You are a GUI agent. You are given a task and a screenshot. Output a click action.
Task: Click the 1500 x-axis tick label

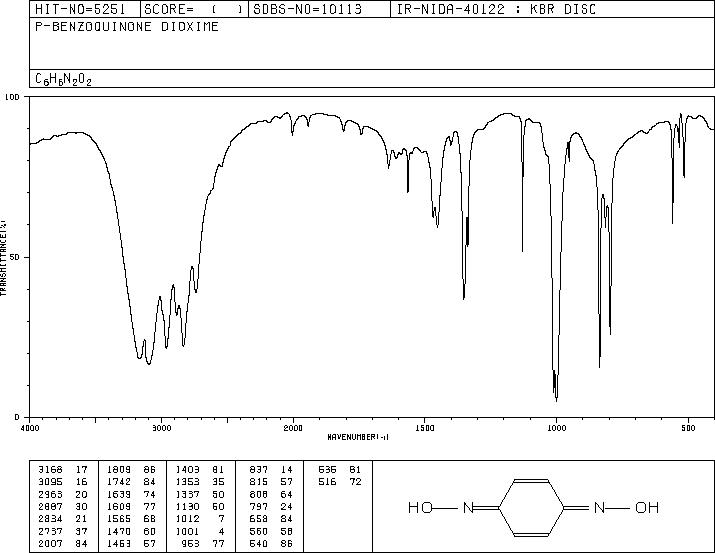coord(425,428)
